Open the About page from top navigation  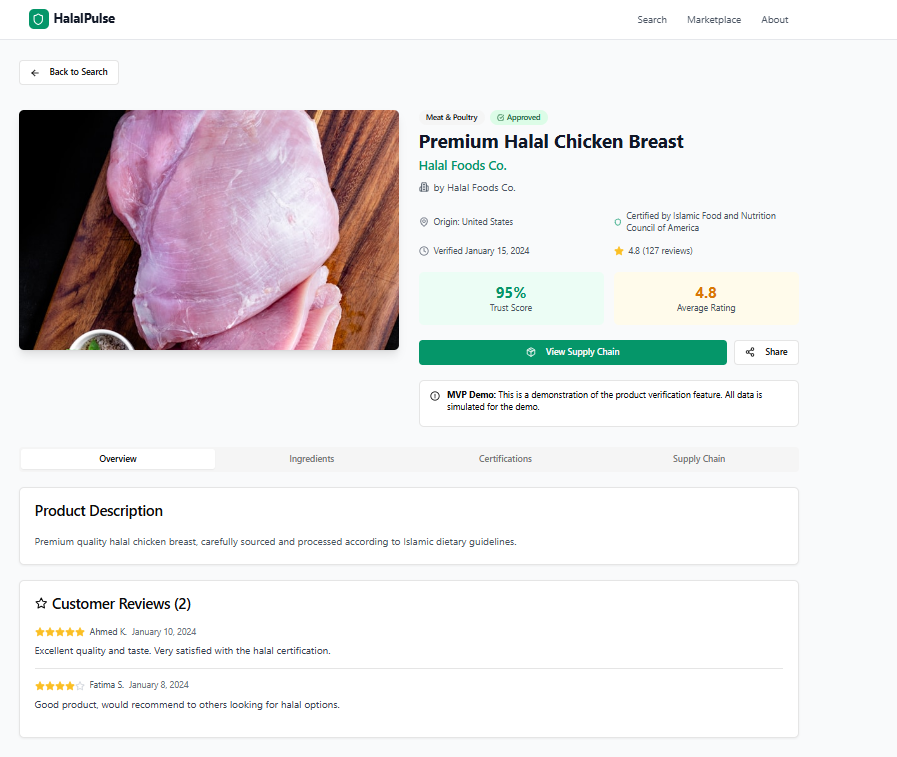[x=774, y=19]
